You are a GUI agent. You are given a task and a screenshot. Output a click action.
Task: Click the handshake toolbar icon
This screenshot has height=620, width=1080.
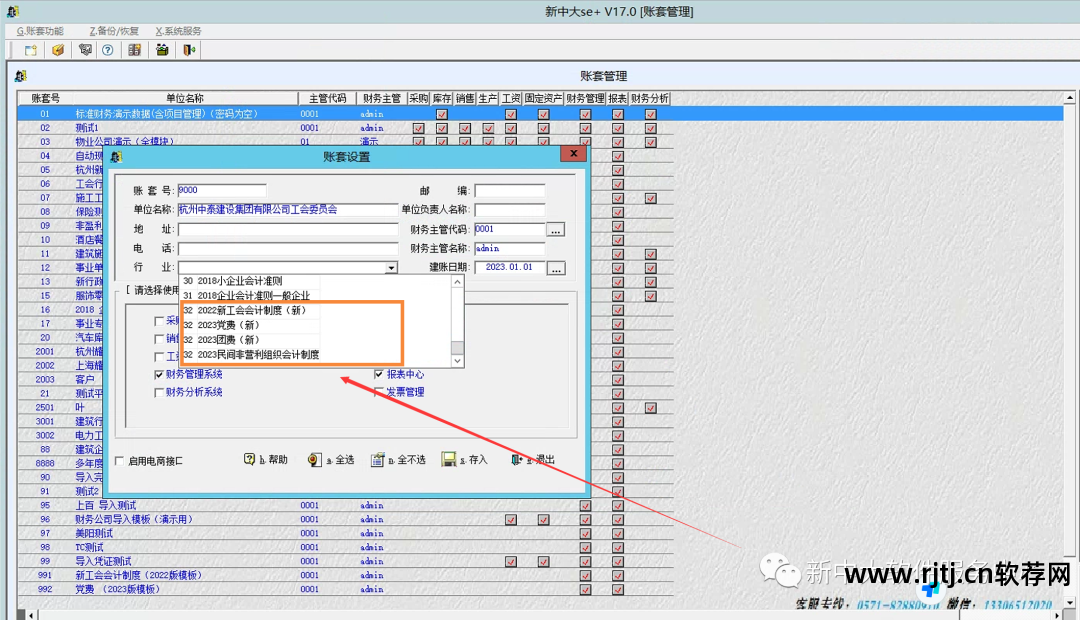[85, 50]
